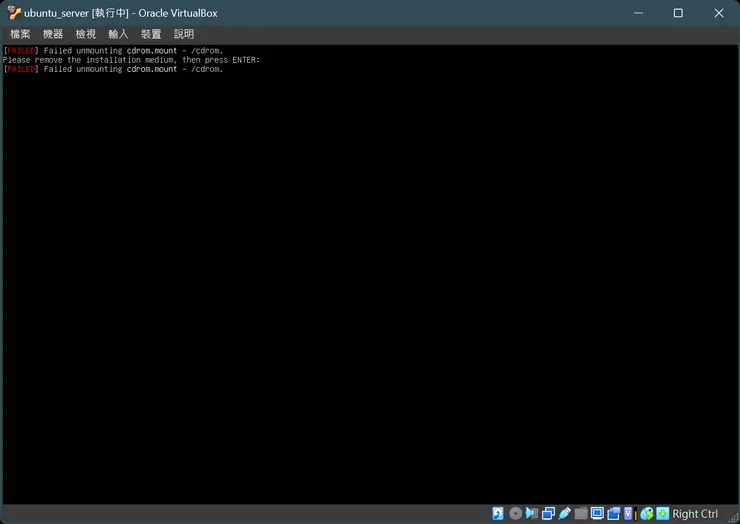Click the optical disc drive status icon
This screenshot has width=740, height=524.
click(x=515, y=514)
